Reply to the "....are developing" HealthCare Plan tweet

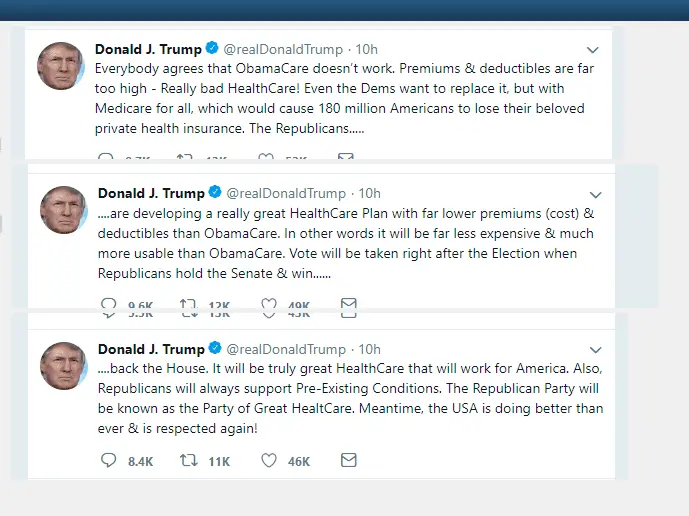(x=109, y=304)
